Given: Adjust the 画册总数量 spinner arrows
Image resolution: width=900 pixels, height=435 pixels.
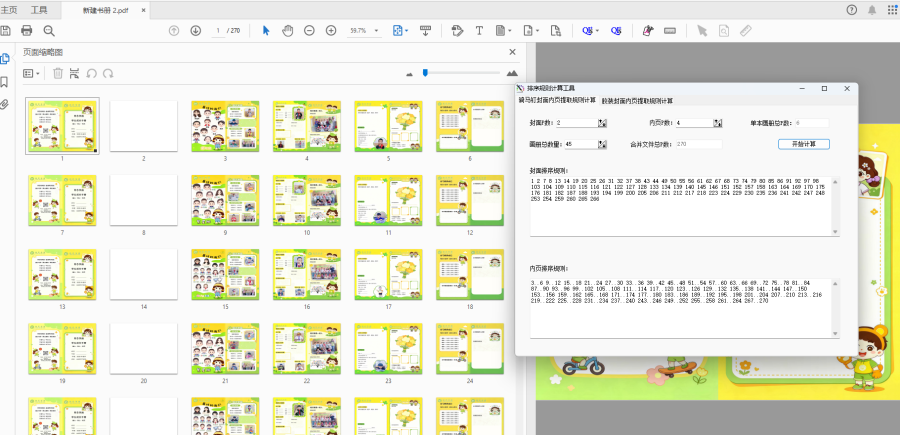Looking at the screenshot, I should coord(603,144).
